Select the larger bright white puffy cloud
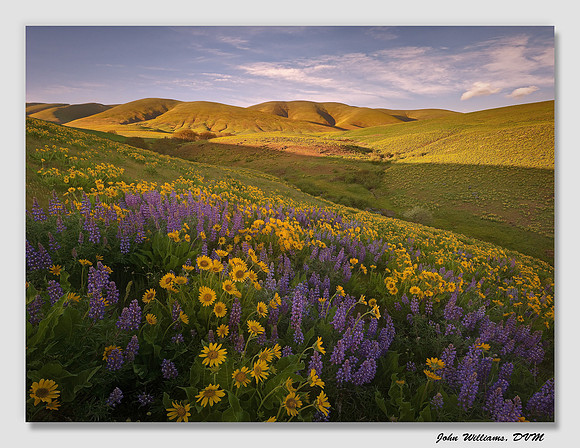Image resolution: width=580 pixels, height=448 pixels. pos(480,90)
